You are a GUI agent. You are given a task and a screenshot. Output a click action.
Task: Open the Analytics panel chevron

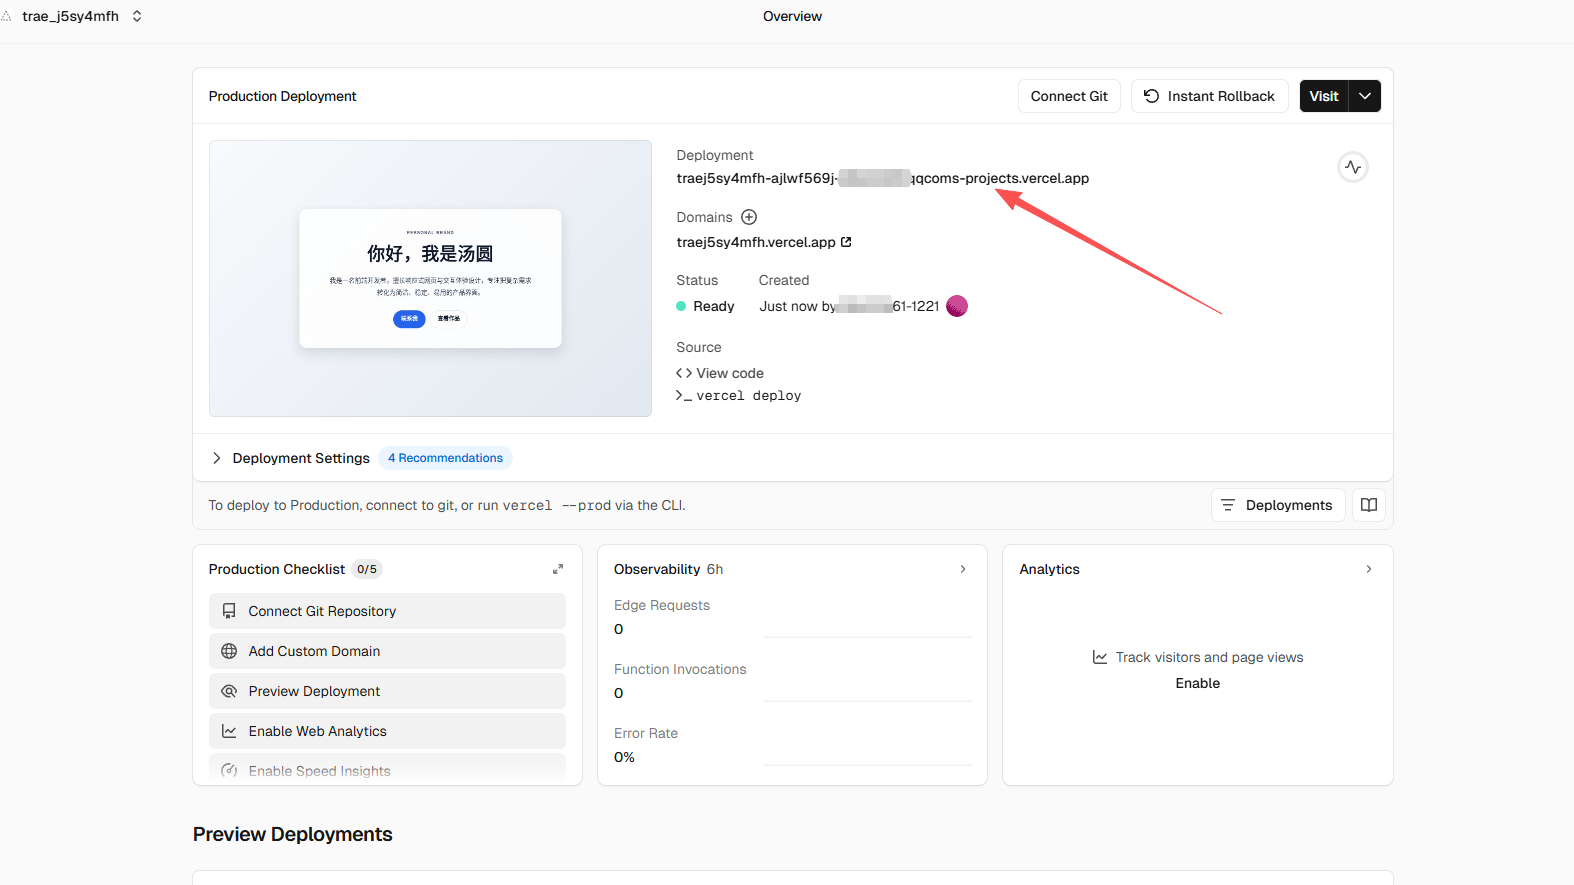tap(1368, 569)
